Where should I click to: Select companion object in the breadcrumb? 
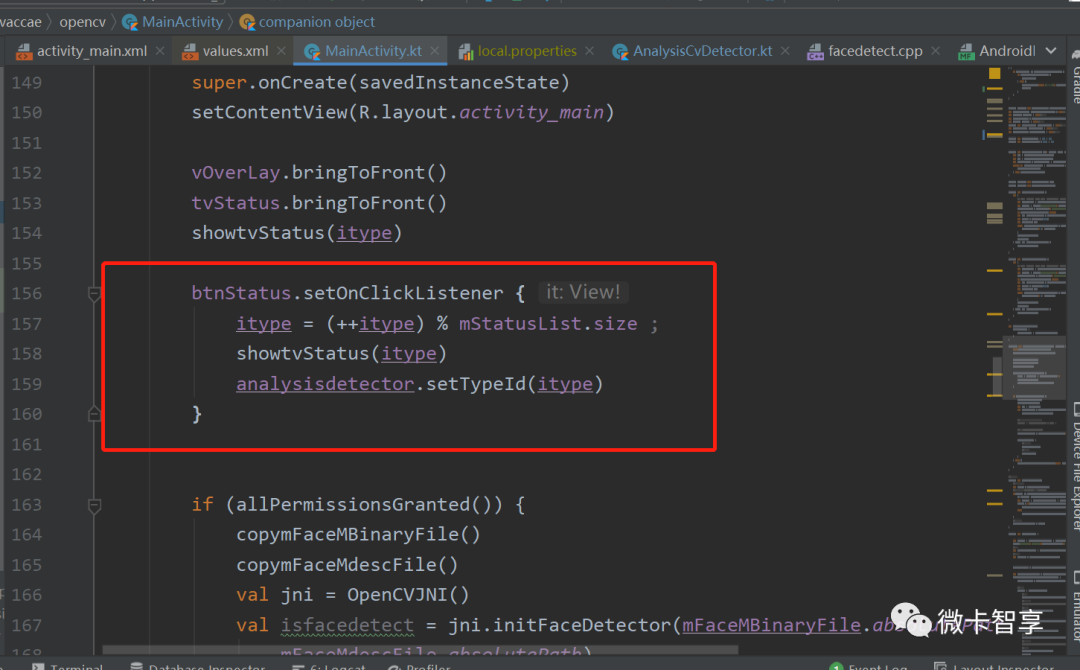(x=317, y=22)
